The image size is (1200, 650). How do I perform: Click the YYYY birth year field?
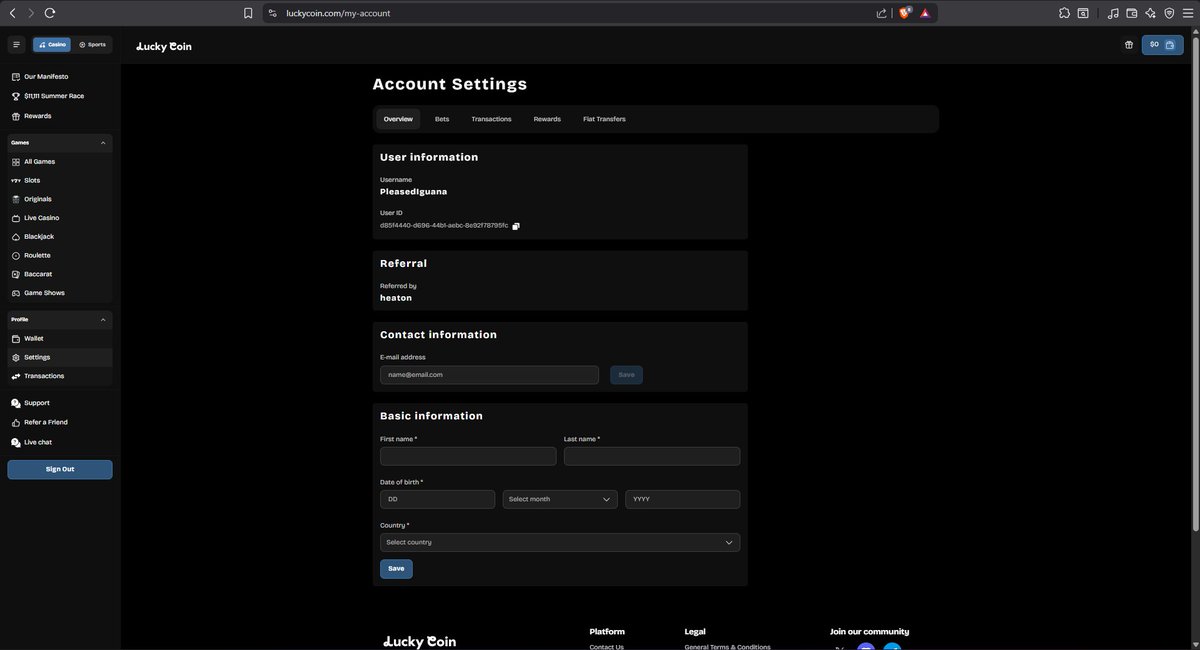pyautogui.click(x=683, y=499)
